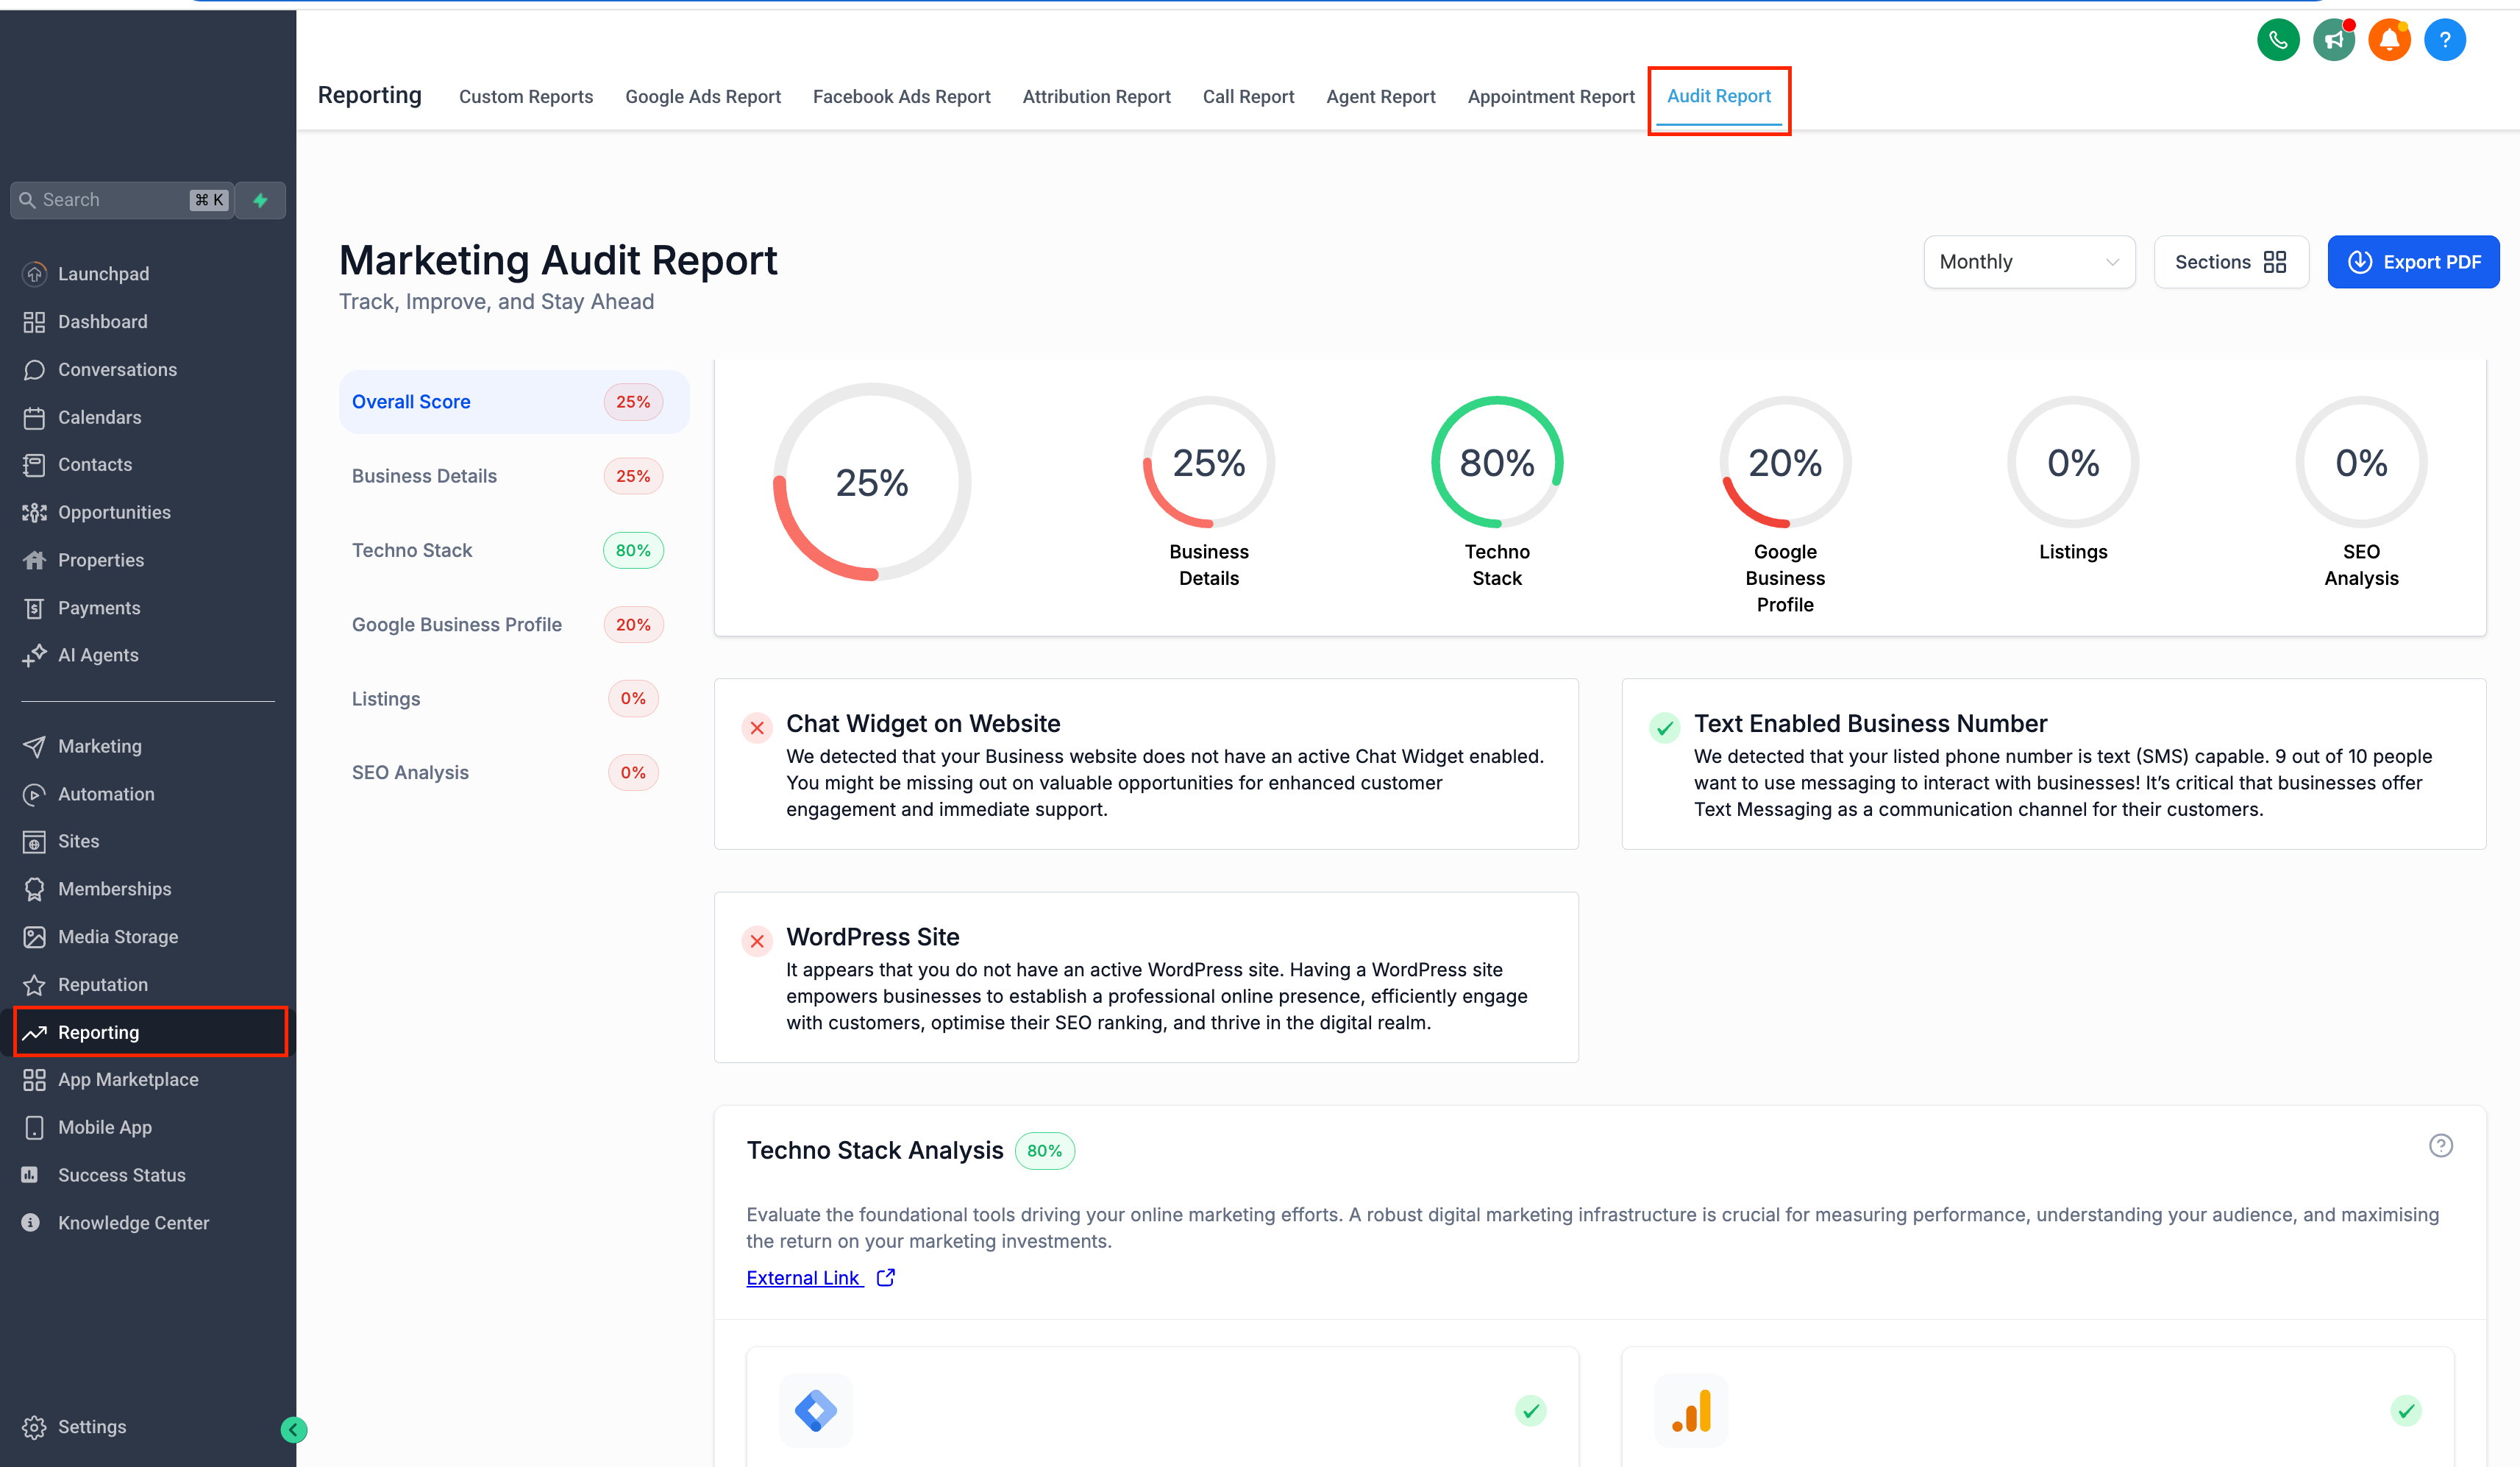Click the green phone dialer icon
The width and height of the screenshot is (2520, 1467).
coord(2277,40)
